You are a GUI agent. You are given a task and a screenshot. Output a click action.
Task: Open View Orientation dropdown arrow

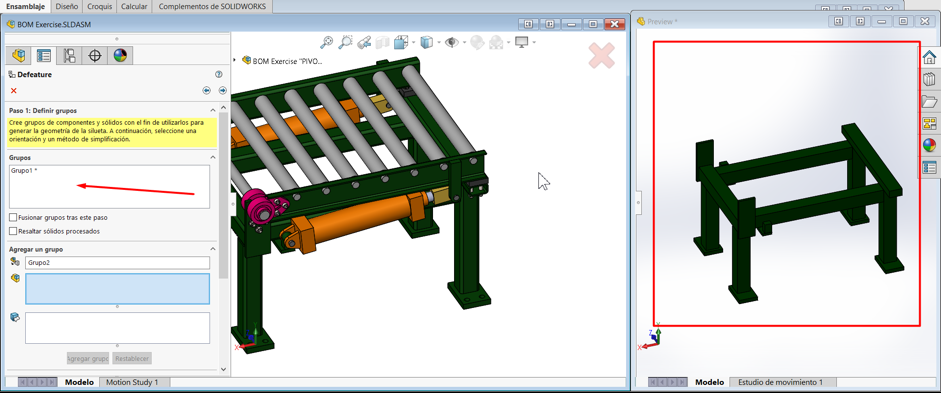tap(413, 43)
